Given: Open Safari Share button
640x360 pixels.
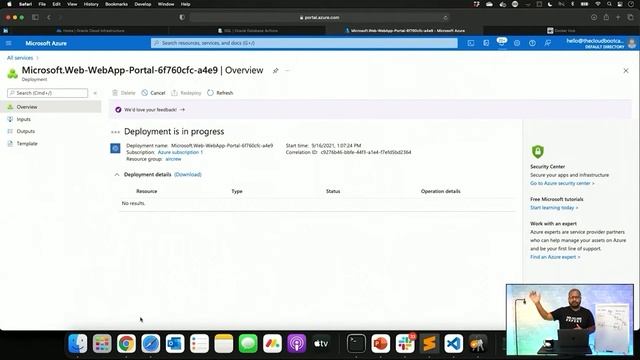Looking at the screenshot, I should (x=606, y=17).
